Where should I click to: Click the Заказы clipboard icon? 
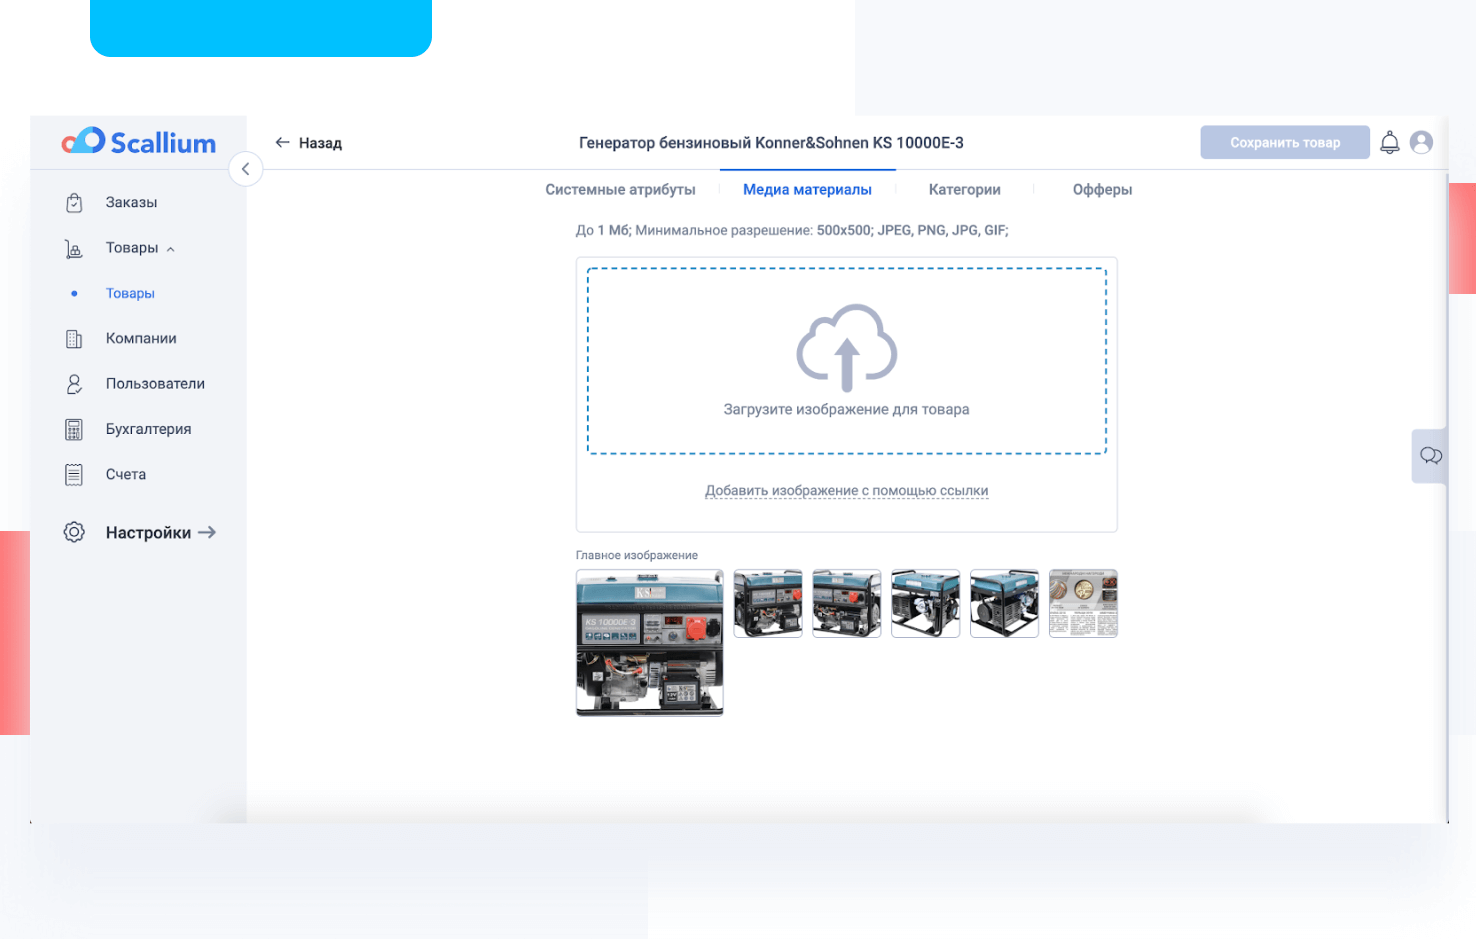pyautogui.click(x=74, y=203)
